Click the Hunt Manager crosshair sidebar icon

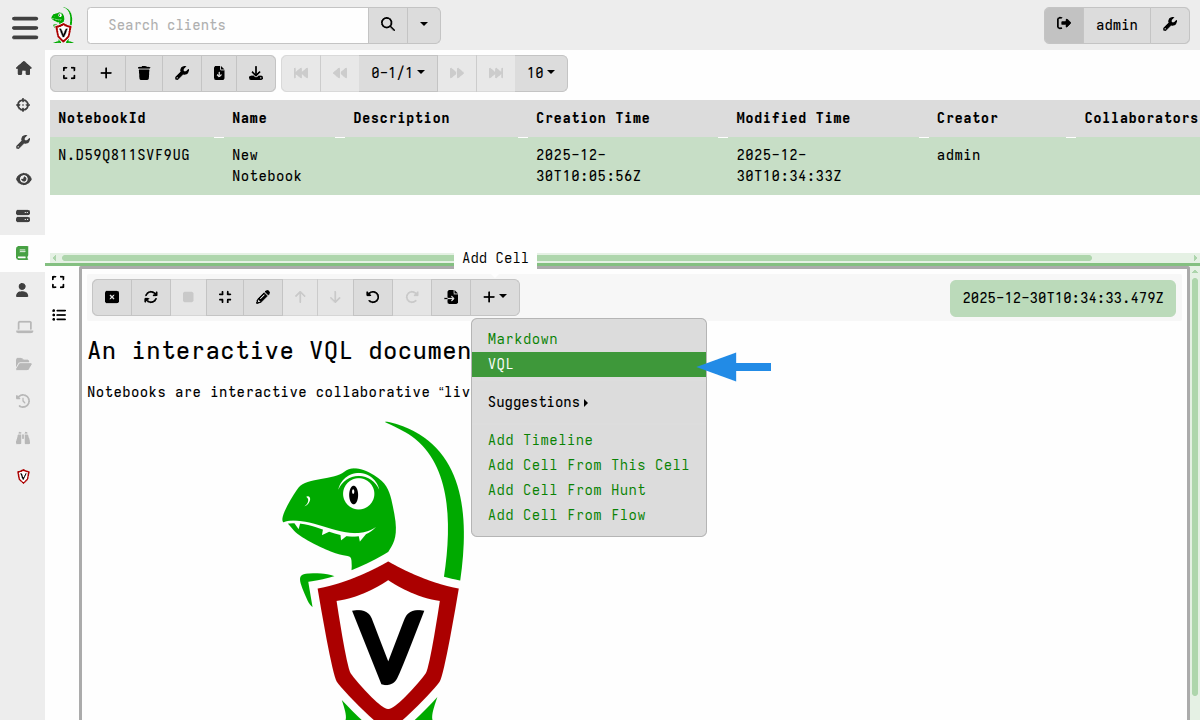point(23,105)
